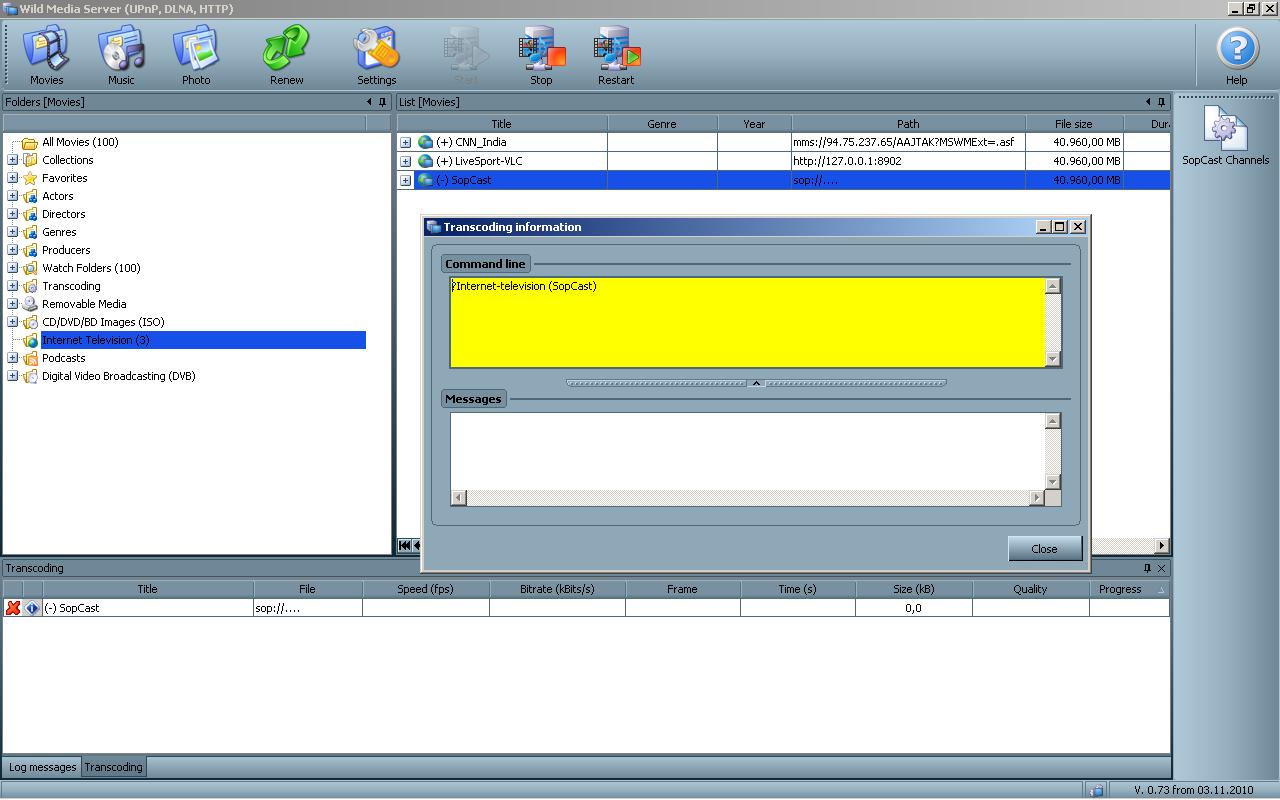Expand the Directors node
The height and width of the screenshot is (800, 1280).
tap(12, 214)
